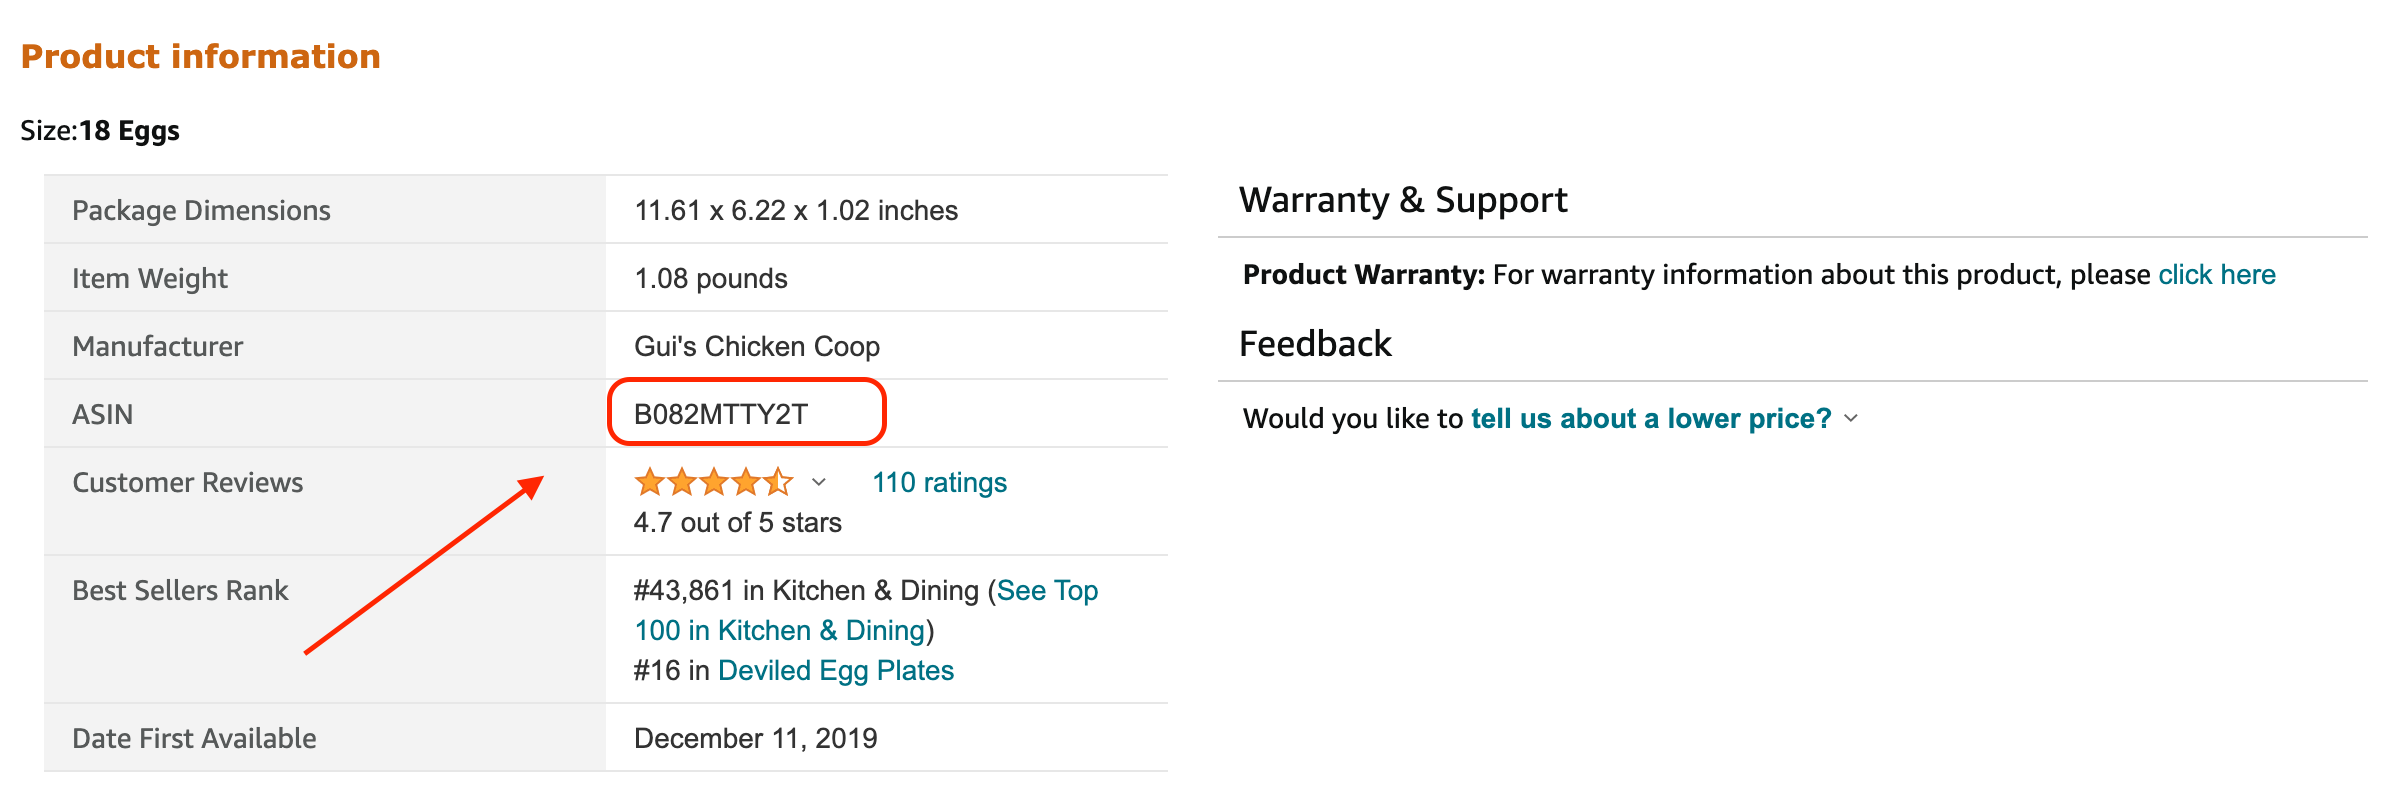This screenshot has height=808, width=2398.
Task: Click the Feedback section heading
Action: coord(1315,344)
